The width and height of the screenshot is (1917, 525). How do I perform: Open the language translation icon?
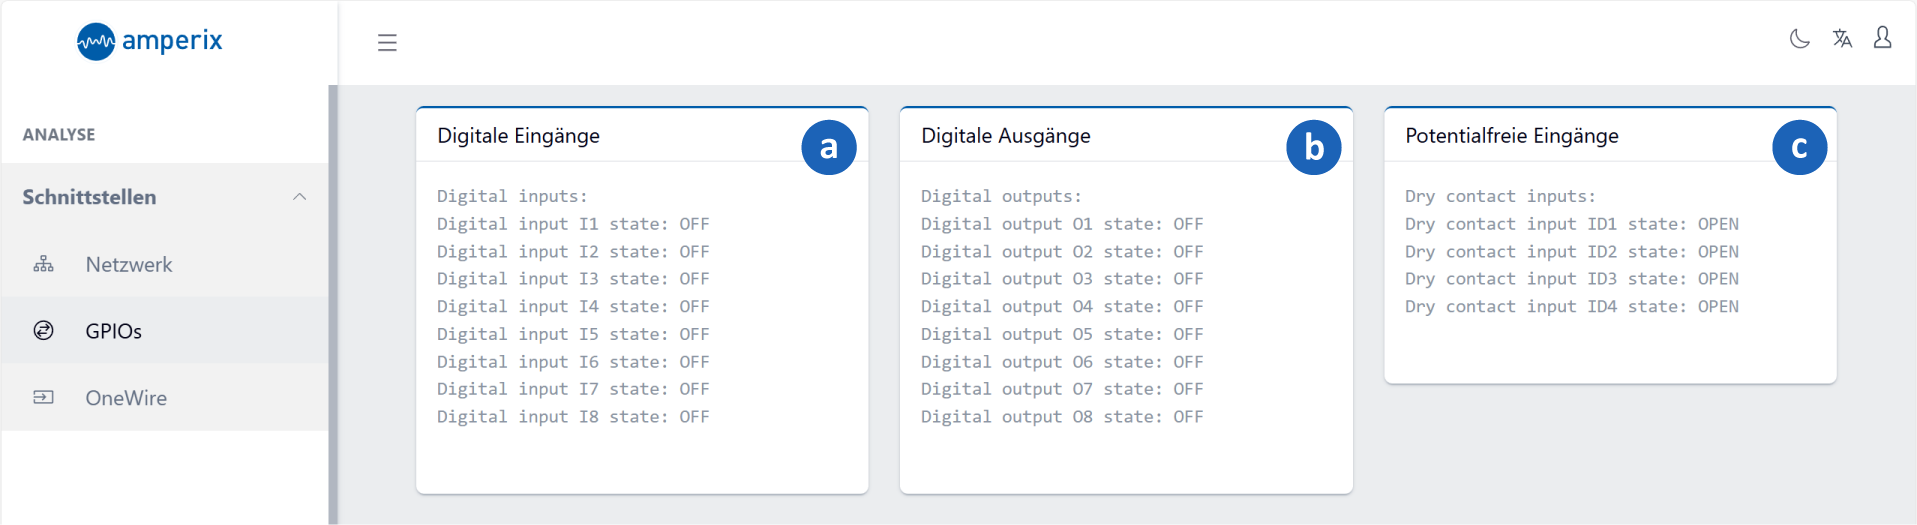pos(1842,39)
